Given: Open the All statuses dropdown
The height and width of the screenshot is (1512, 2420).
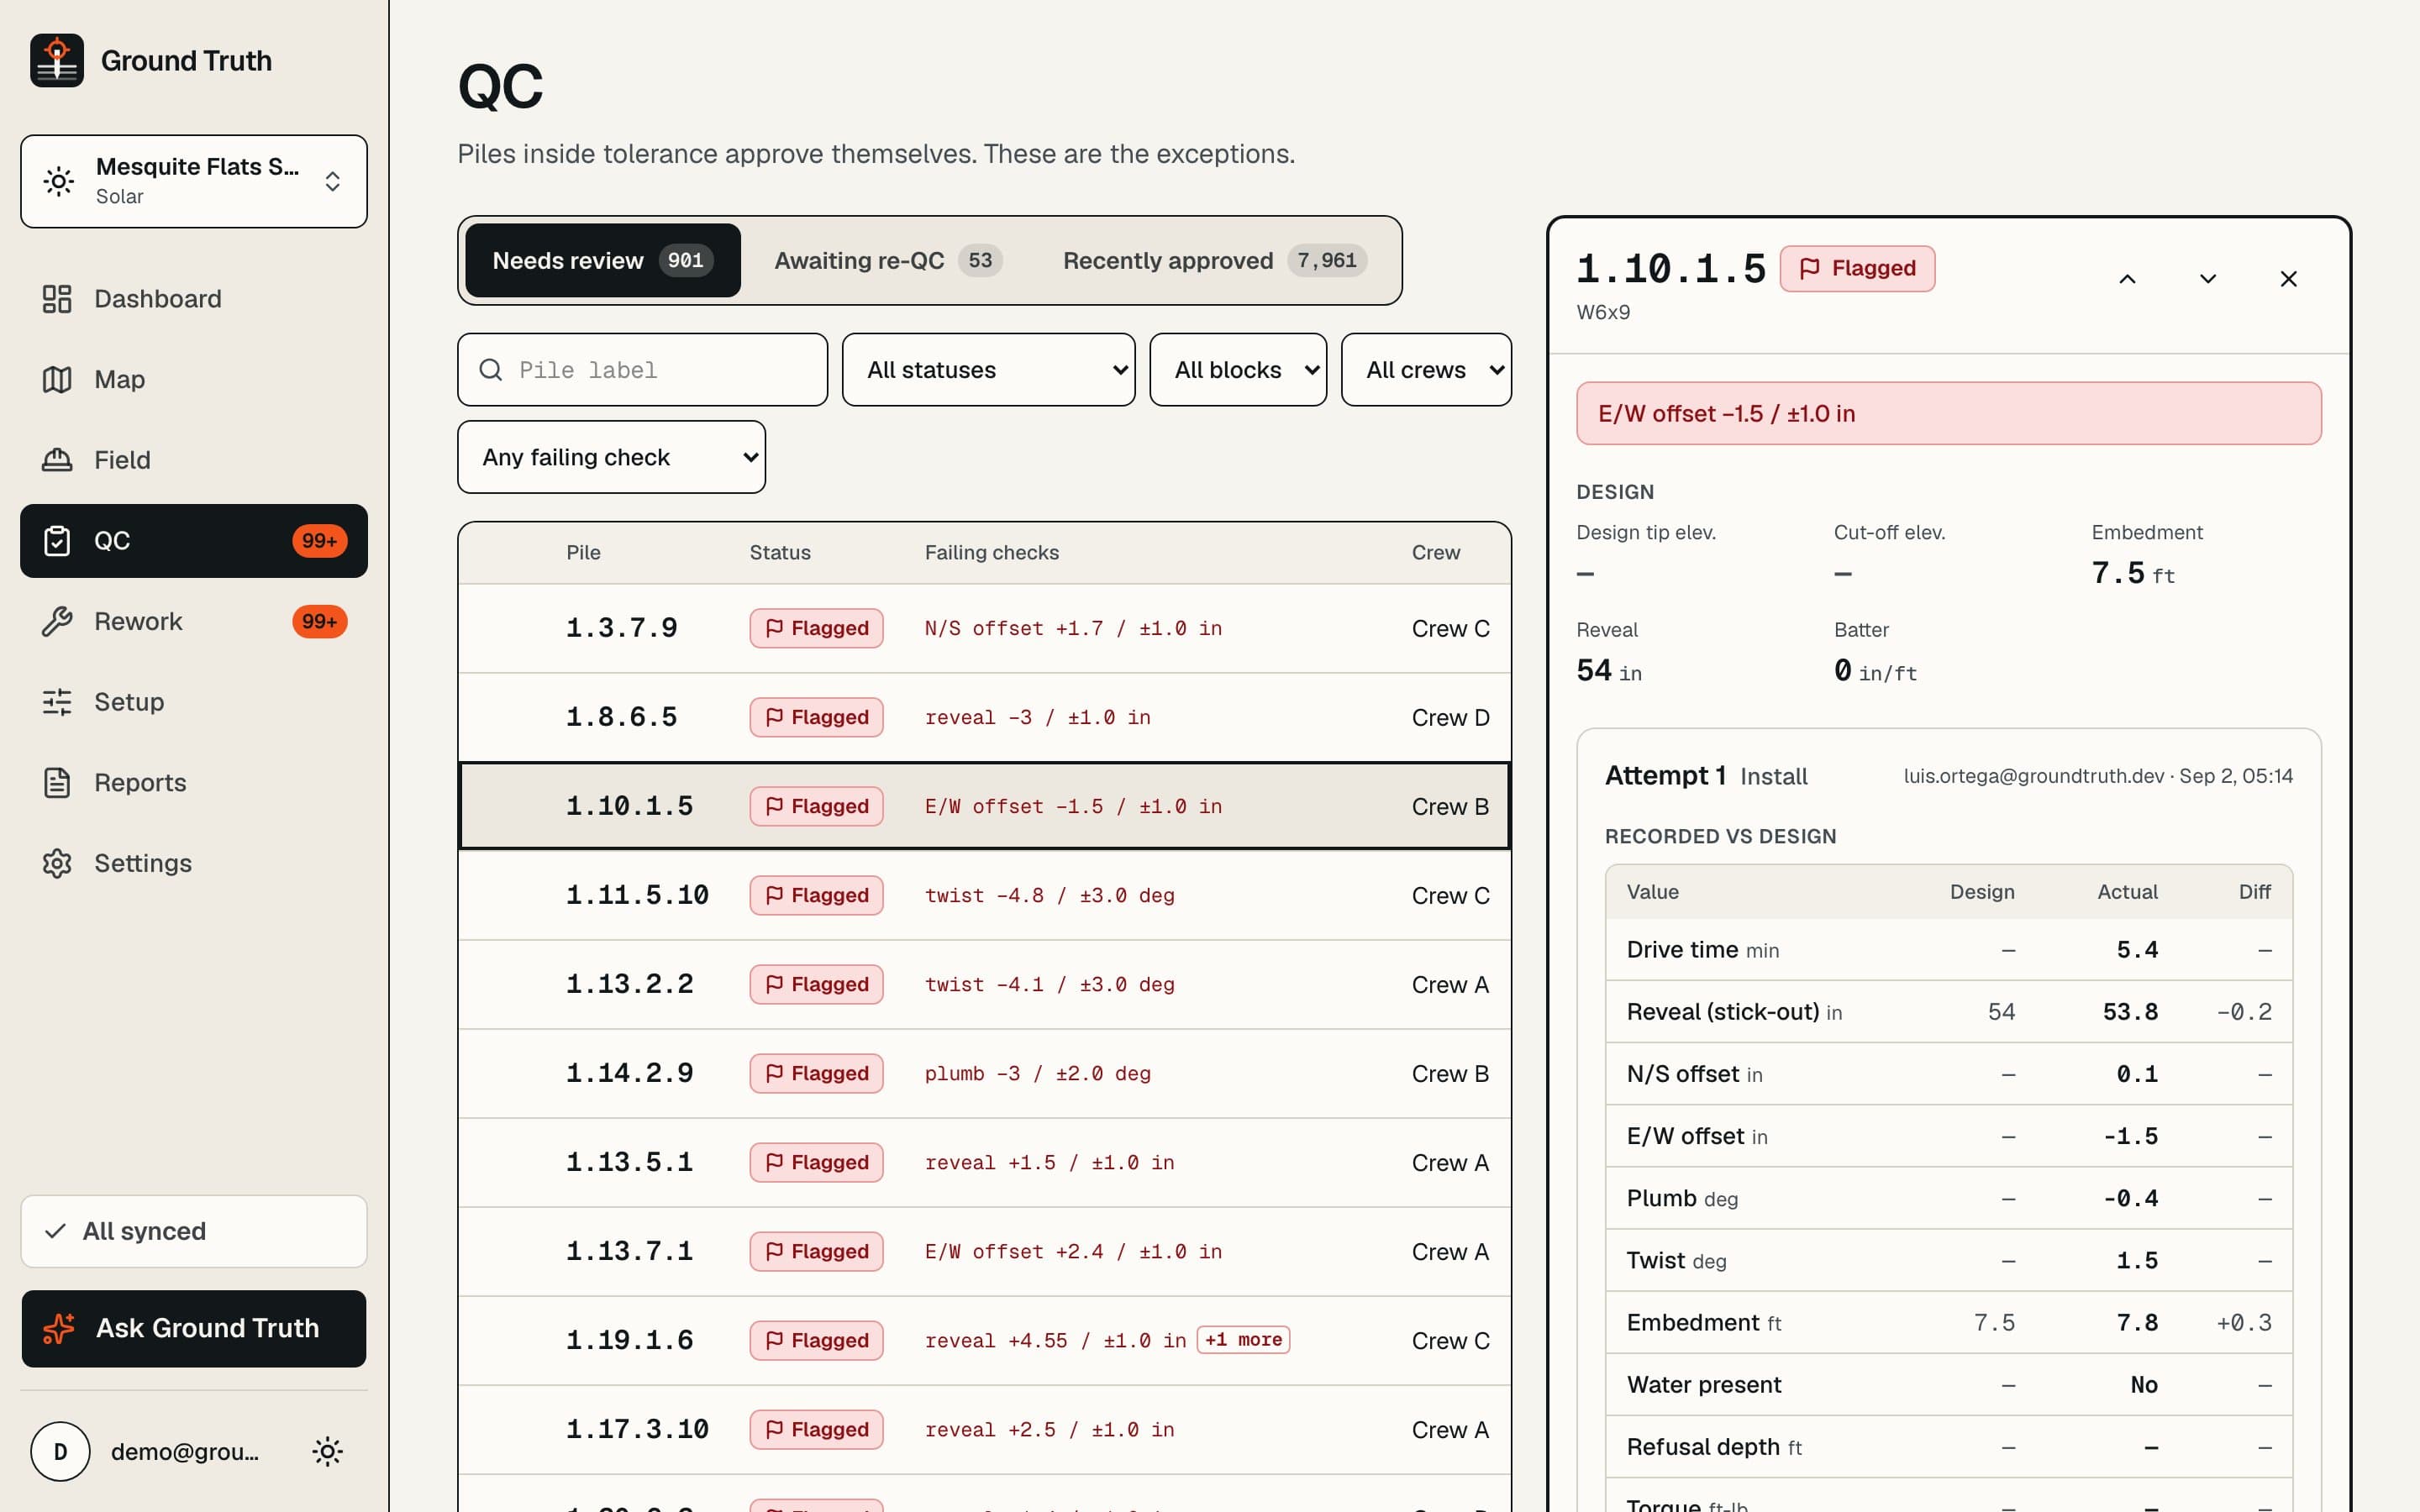Looking at the screenshot, I should tap(988, 370).
